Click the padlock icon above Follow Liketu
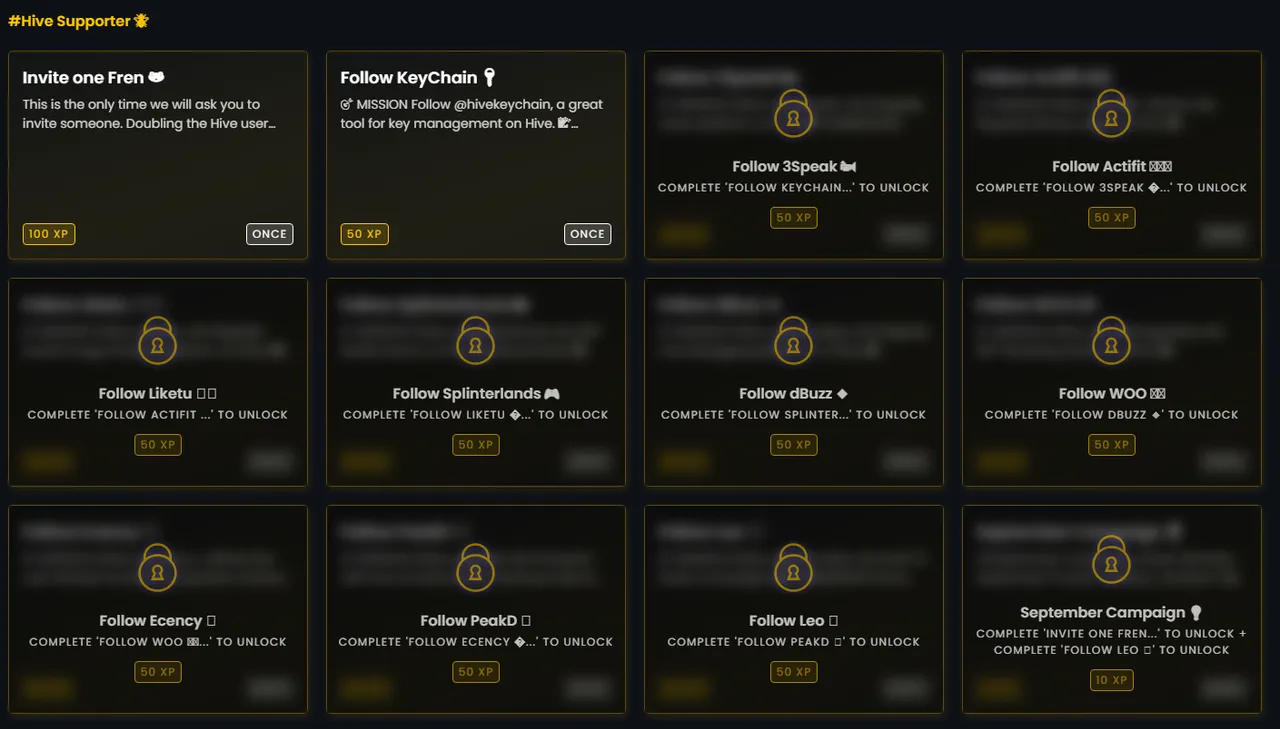 tap(157, 341)
